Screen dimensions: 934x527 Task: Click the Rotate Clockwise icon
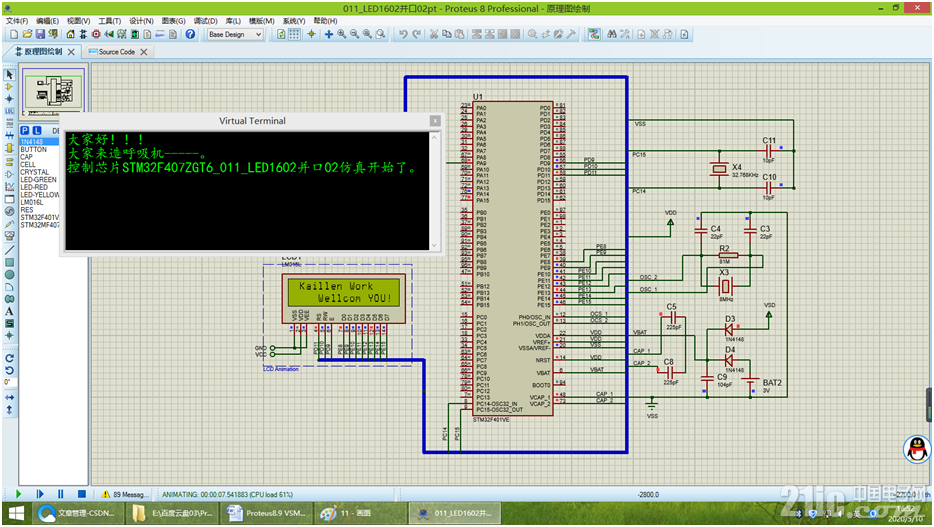pos(10,358)
